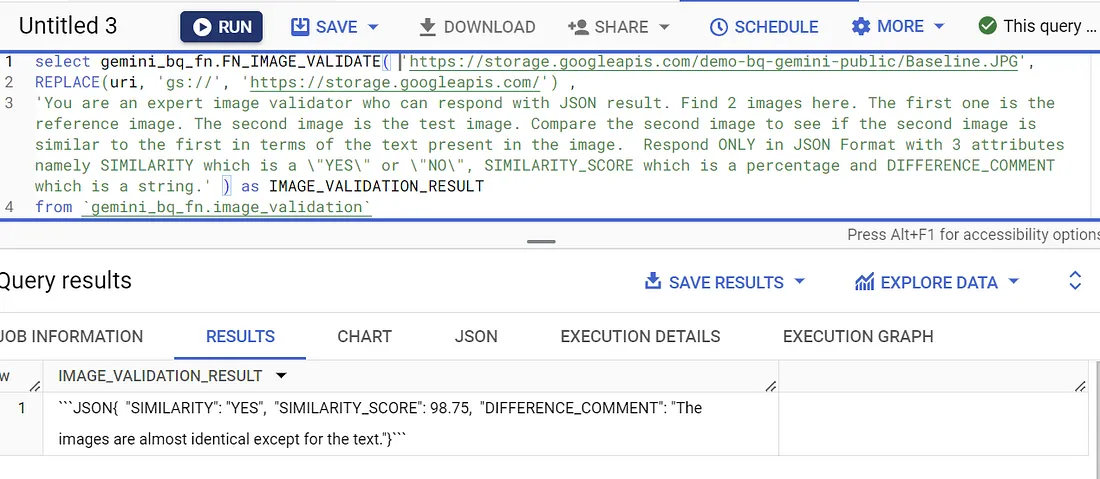Image resolution: width=1100 pixels, height=479 pixels.
Task: Expand the SAVE RESULTS dropdown arrow
Action: 799,282
